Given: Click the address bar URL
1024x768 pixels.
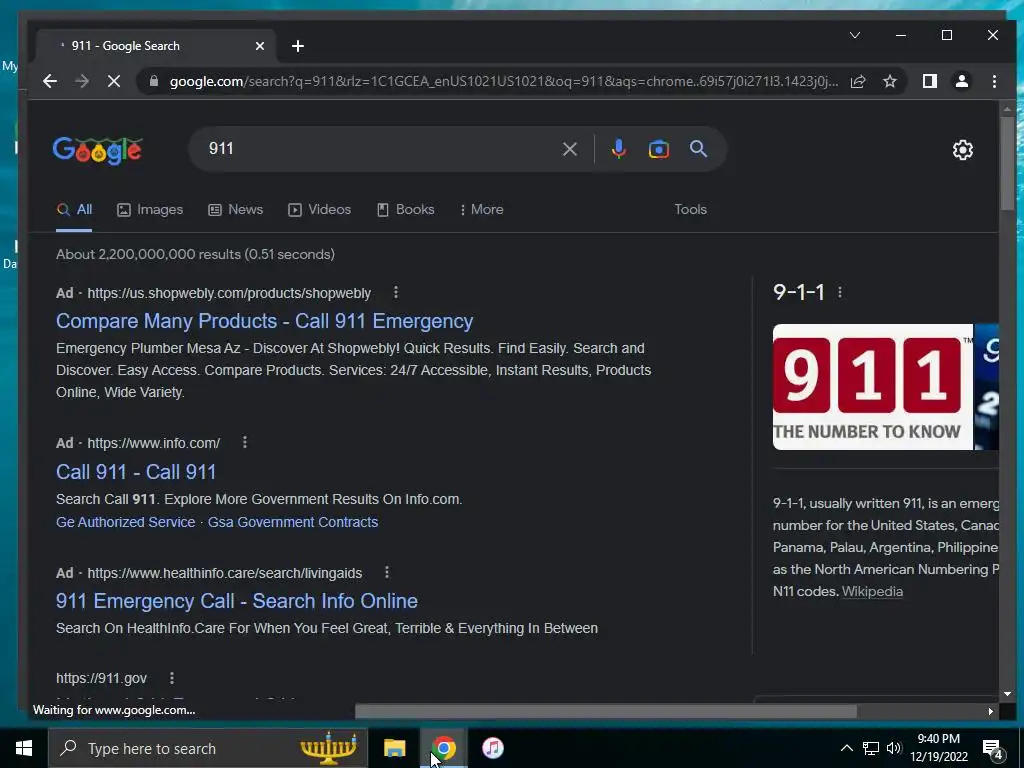Looking at the screenshot, I should pyautogui.click(x=503, y=81).
